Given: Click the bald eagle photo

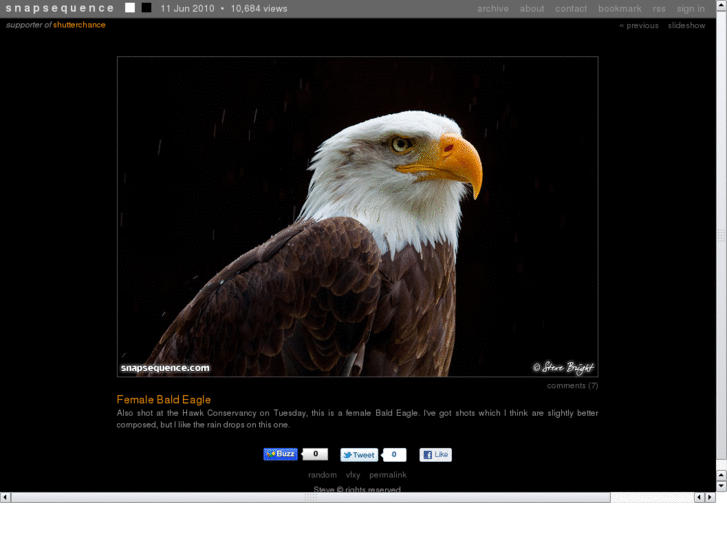Looking at the screenshot, I should [x=357, y=217].
